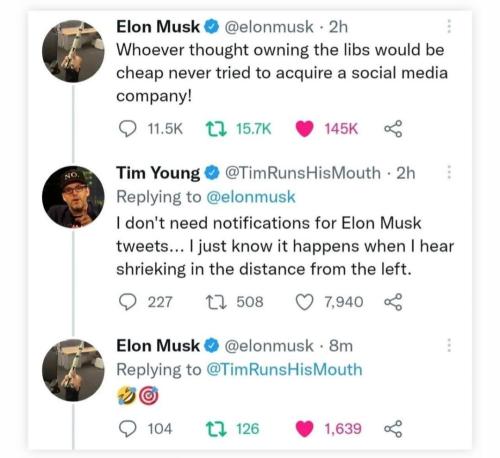This screenshot has width=500, height=458.
Task: Open more options on Tim Young's tweet
Action: click(x=449, y=172)
